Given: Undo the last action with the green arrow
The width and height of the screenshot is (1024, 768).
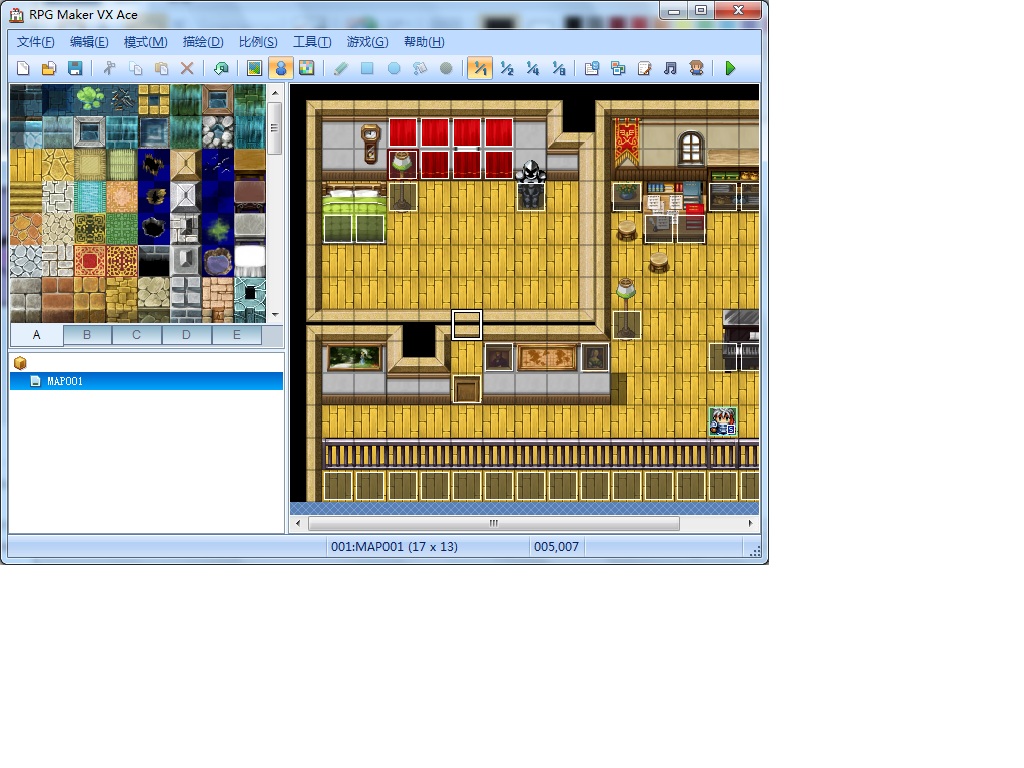Looking at the screenshot, I should click(221, 68).
